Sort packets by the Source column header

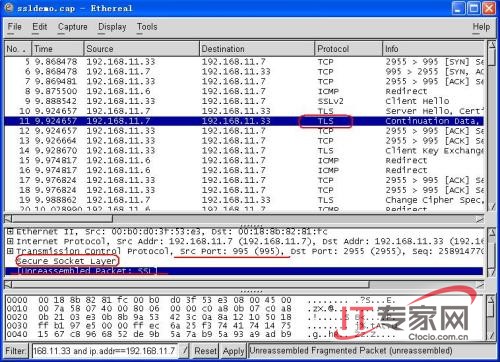click(141, 49)
